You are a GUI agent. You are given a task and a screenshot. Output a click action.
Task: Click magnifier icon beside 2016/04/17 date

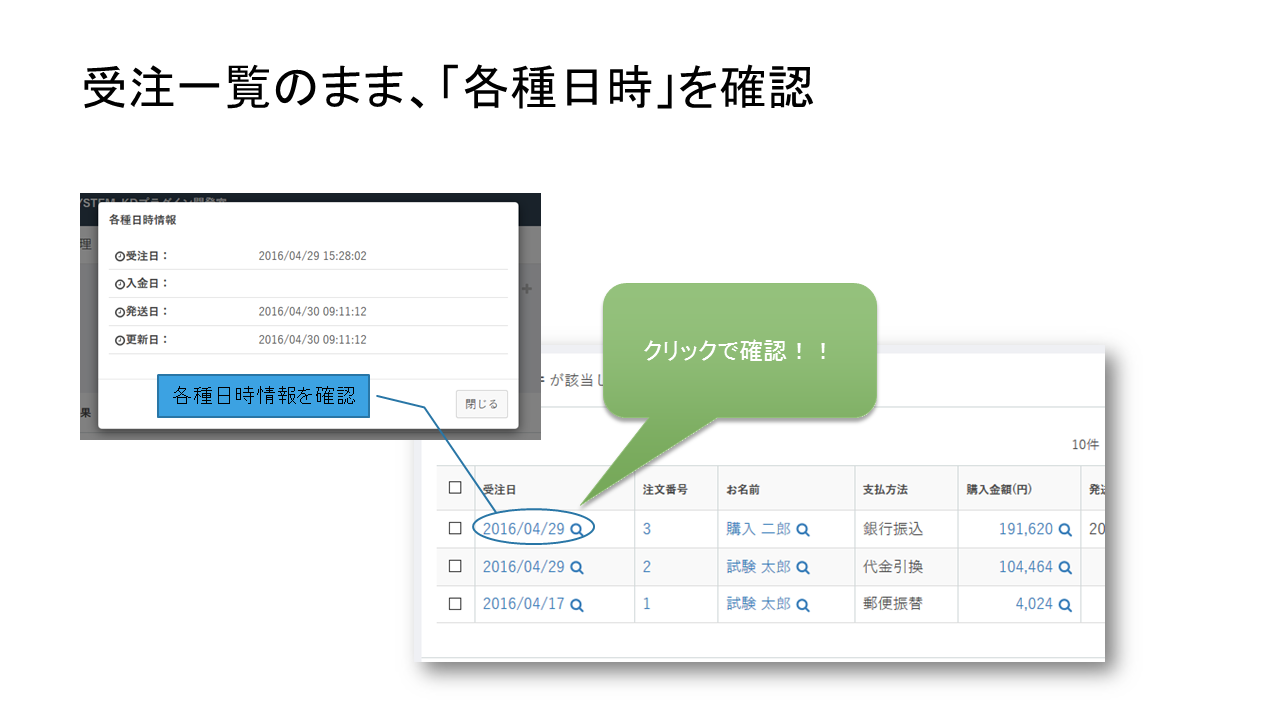[576, 605]
